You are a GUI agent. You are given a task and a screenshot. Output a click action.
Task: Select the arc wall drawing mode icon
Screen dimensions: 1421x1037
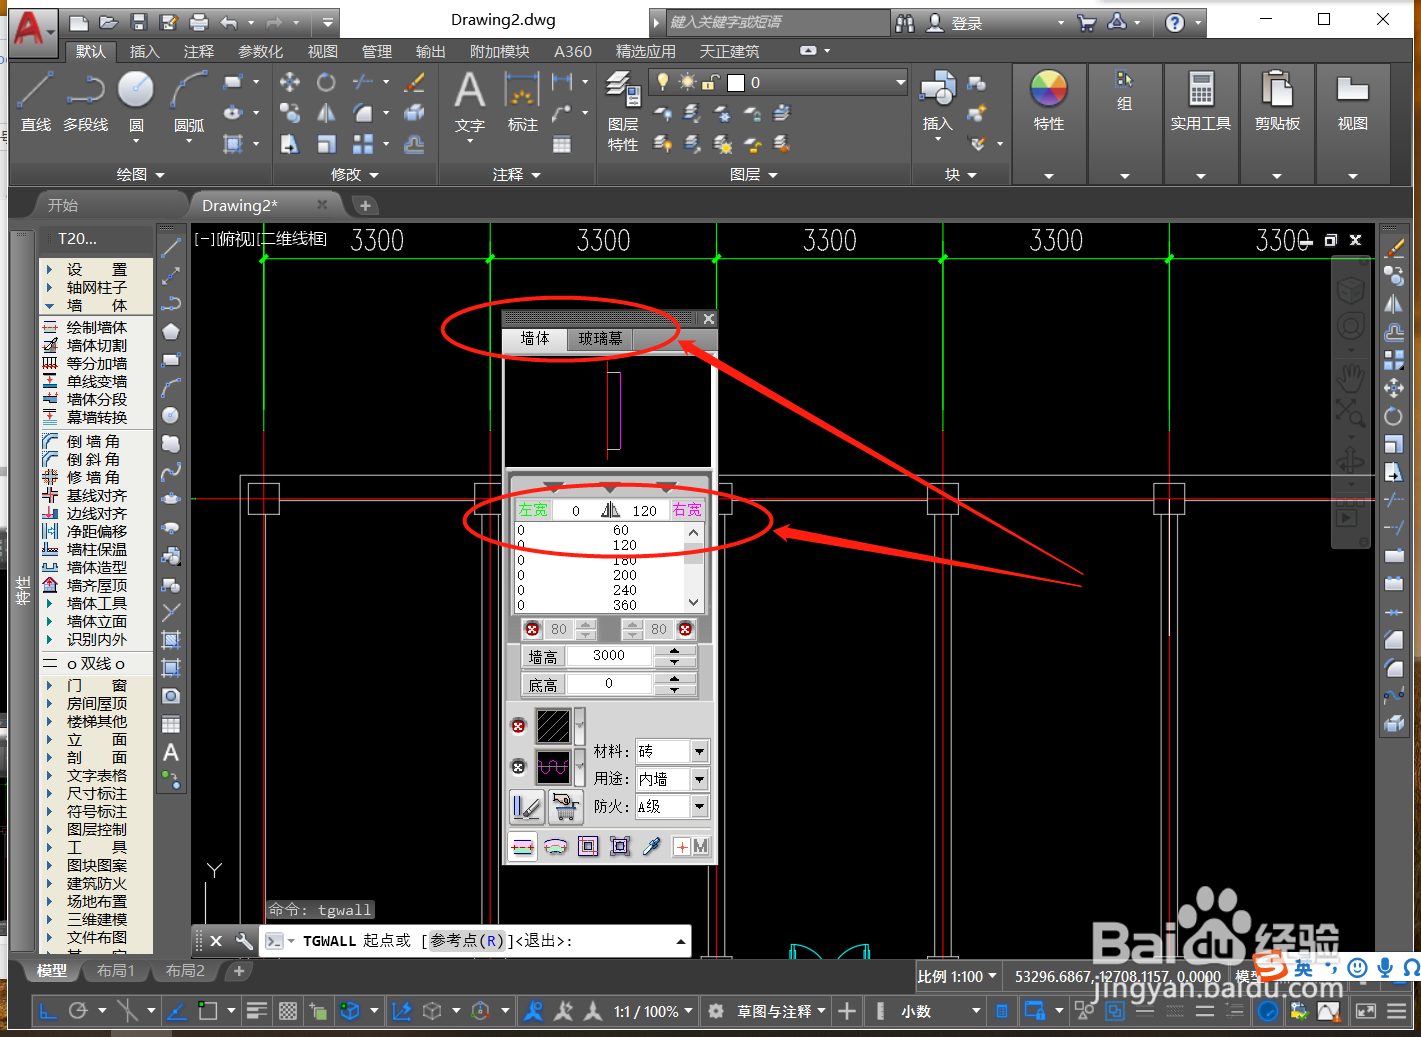point(555,846)
